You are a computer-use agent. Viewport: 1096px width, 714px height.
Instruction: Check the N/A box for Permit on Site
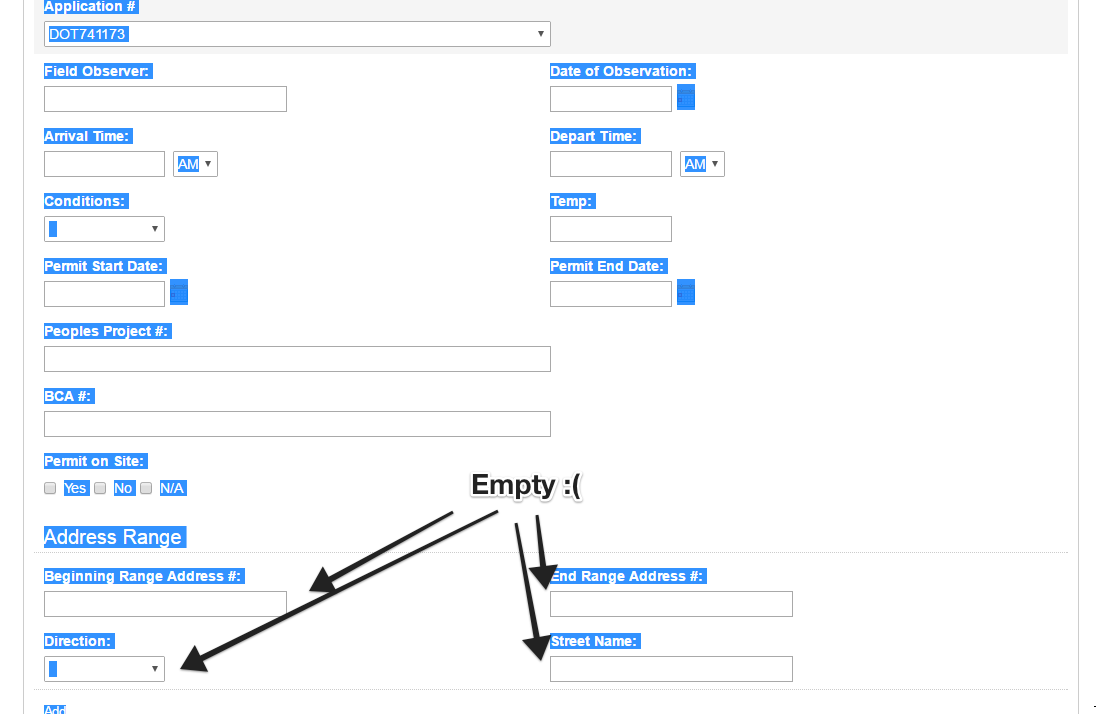tap(146, 488)
